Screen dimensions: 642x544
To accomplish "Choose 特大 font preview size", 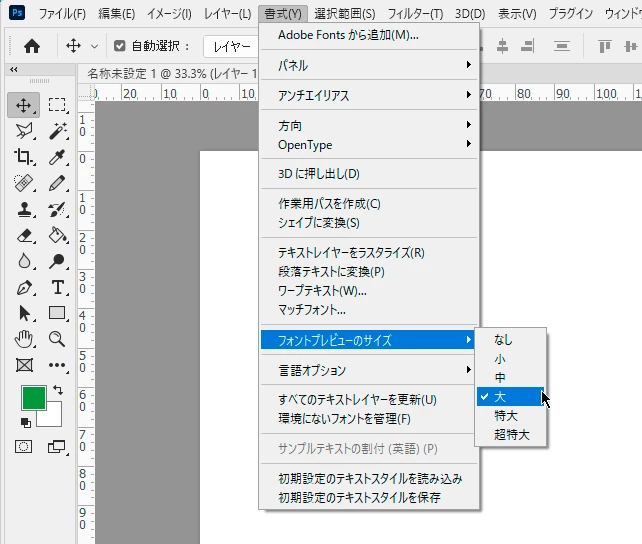I will pos(511,415).
